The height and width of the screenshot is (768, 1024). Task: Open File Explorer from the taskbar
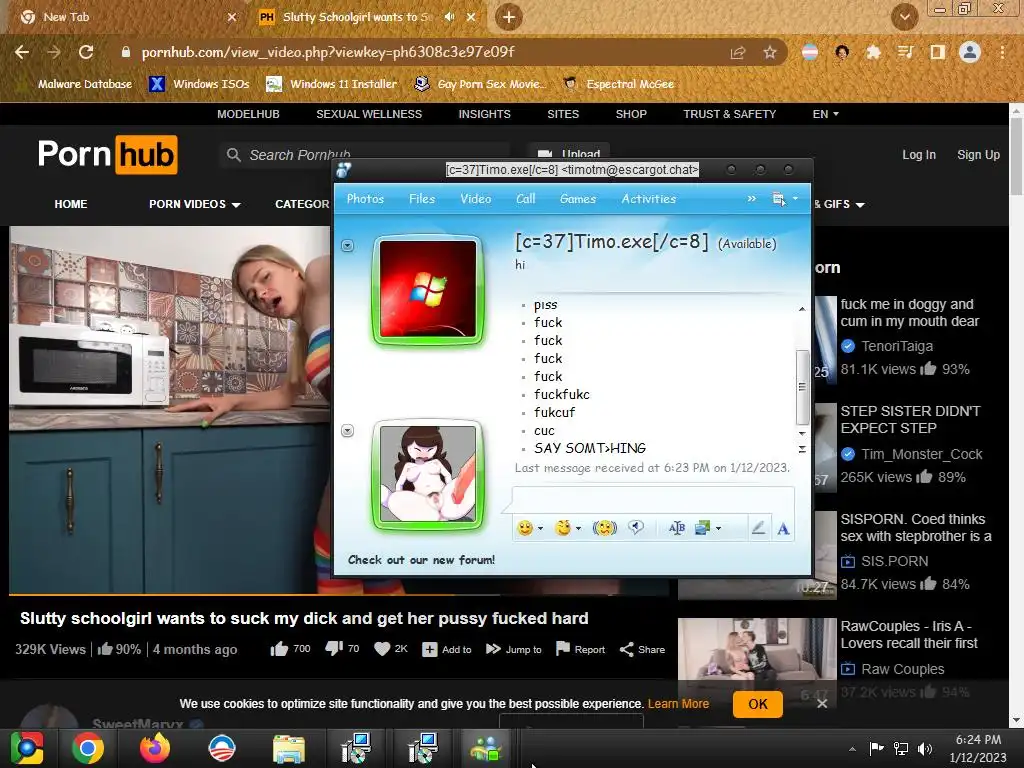tap(289, 748)
